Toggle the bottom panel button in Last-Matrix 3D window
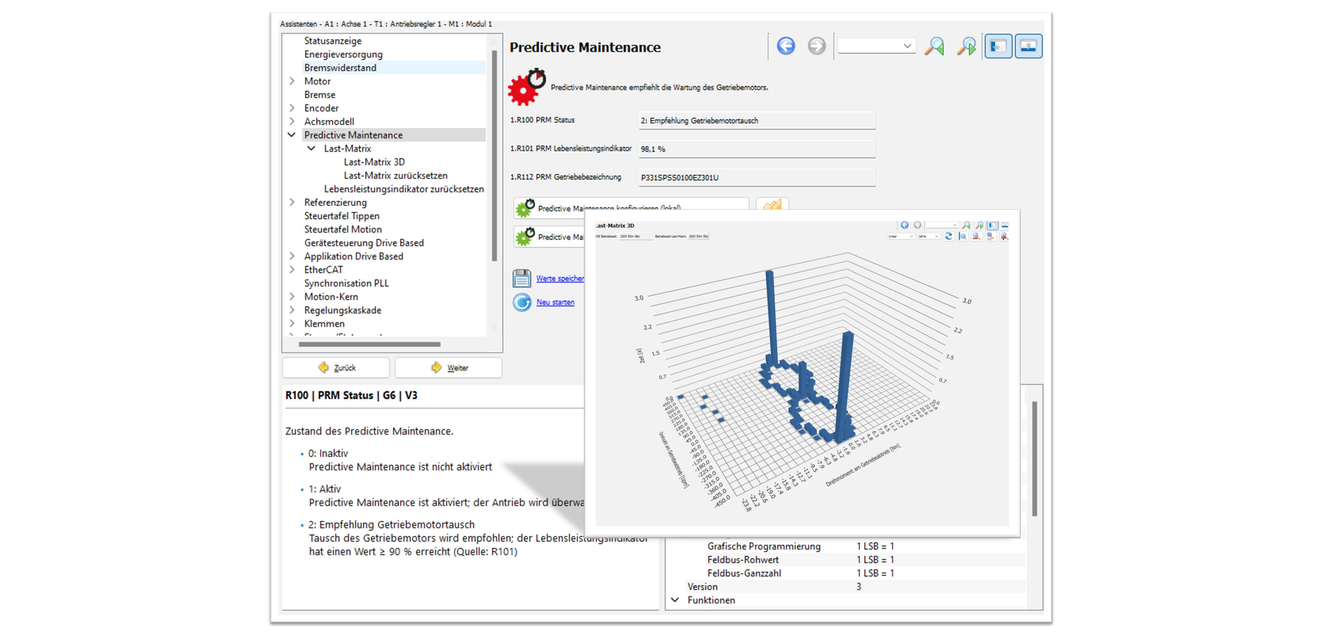Image resolution: width=1320 pixels, height=636 pixels. click(x=1003, y=226)
